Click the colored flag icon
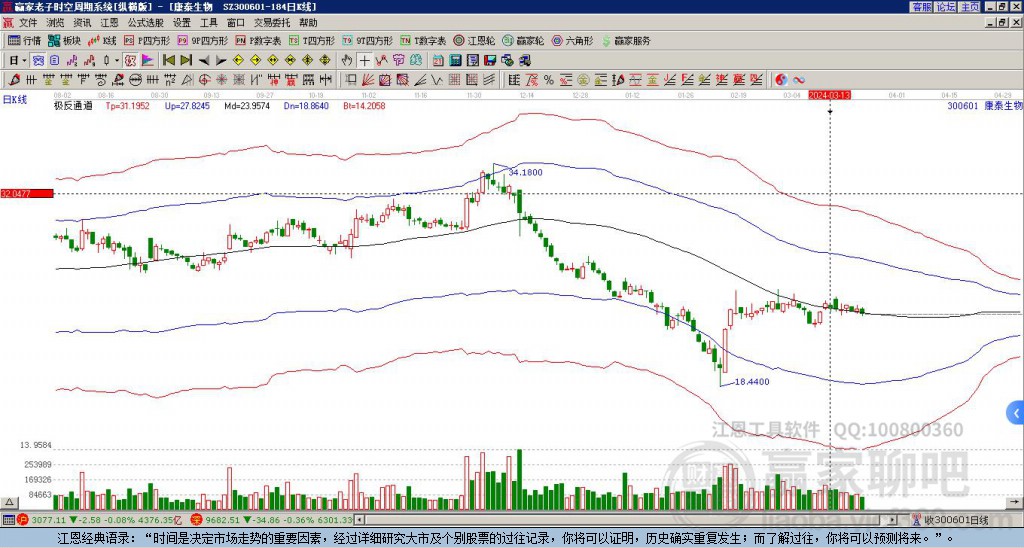This screenshot has width=1024, height=548. pyautogui.click(x=148, y=61)
